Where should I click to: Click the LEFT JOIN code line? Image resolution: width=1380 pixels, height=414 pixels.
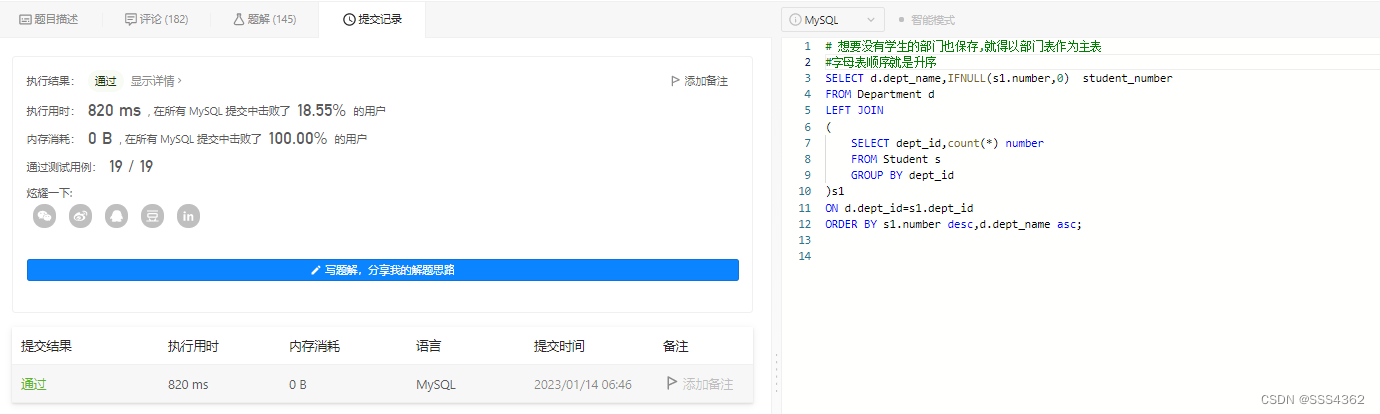click(x=854, y=110)
